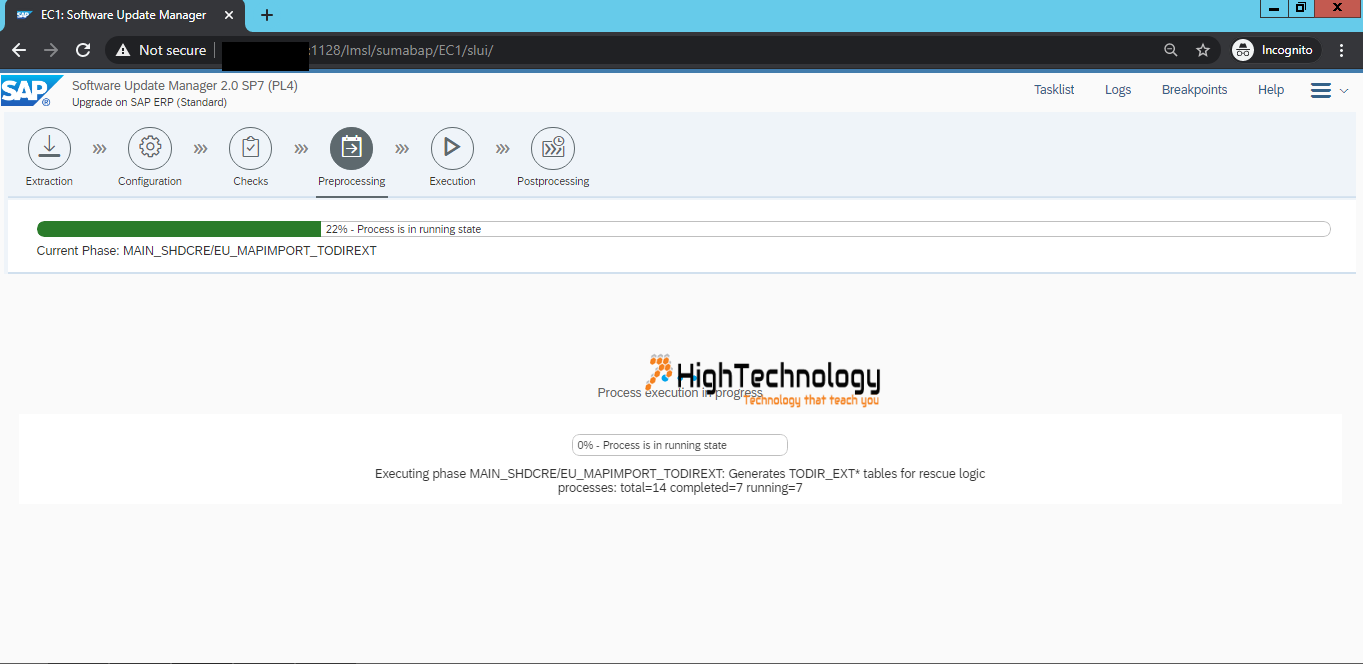Click the 22% overall progress bar
Screen dimensions: 1363x664
pyautogui.click(x=683, y=229)
